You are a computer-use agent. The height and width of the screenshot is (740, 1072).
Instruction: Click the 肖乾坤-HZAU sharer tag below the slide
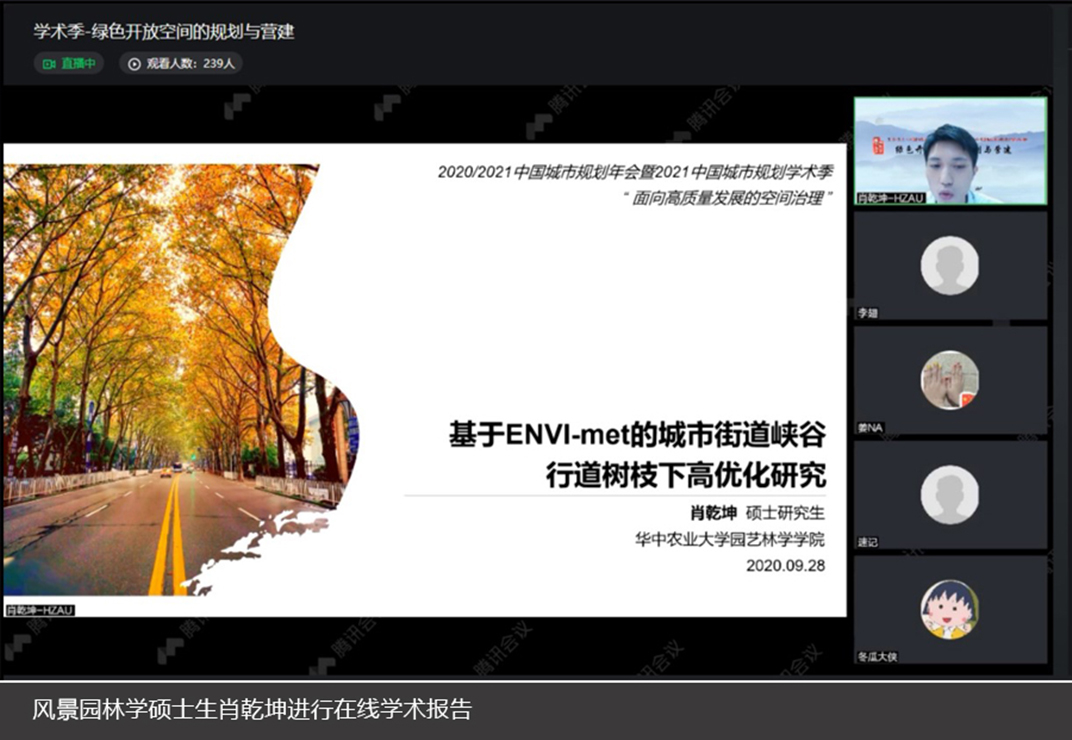point(40,609)
